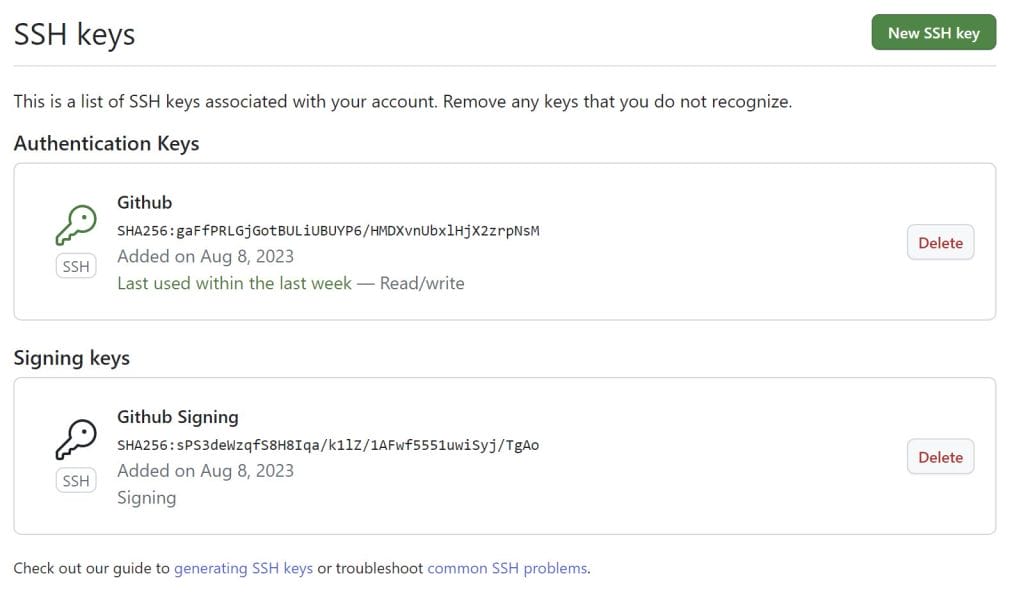The height and width of the screenshot is (592, 1024).
Task: Click the Authentication Keys section heading
Action: (x=106, y=144)
